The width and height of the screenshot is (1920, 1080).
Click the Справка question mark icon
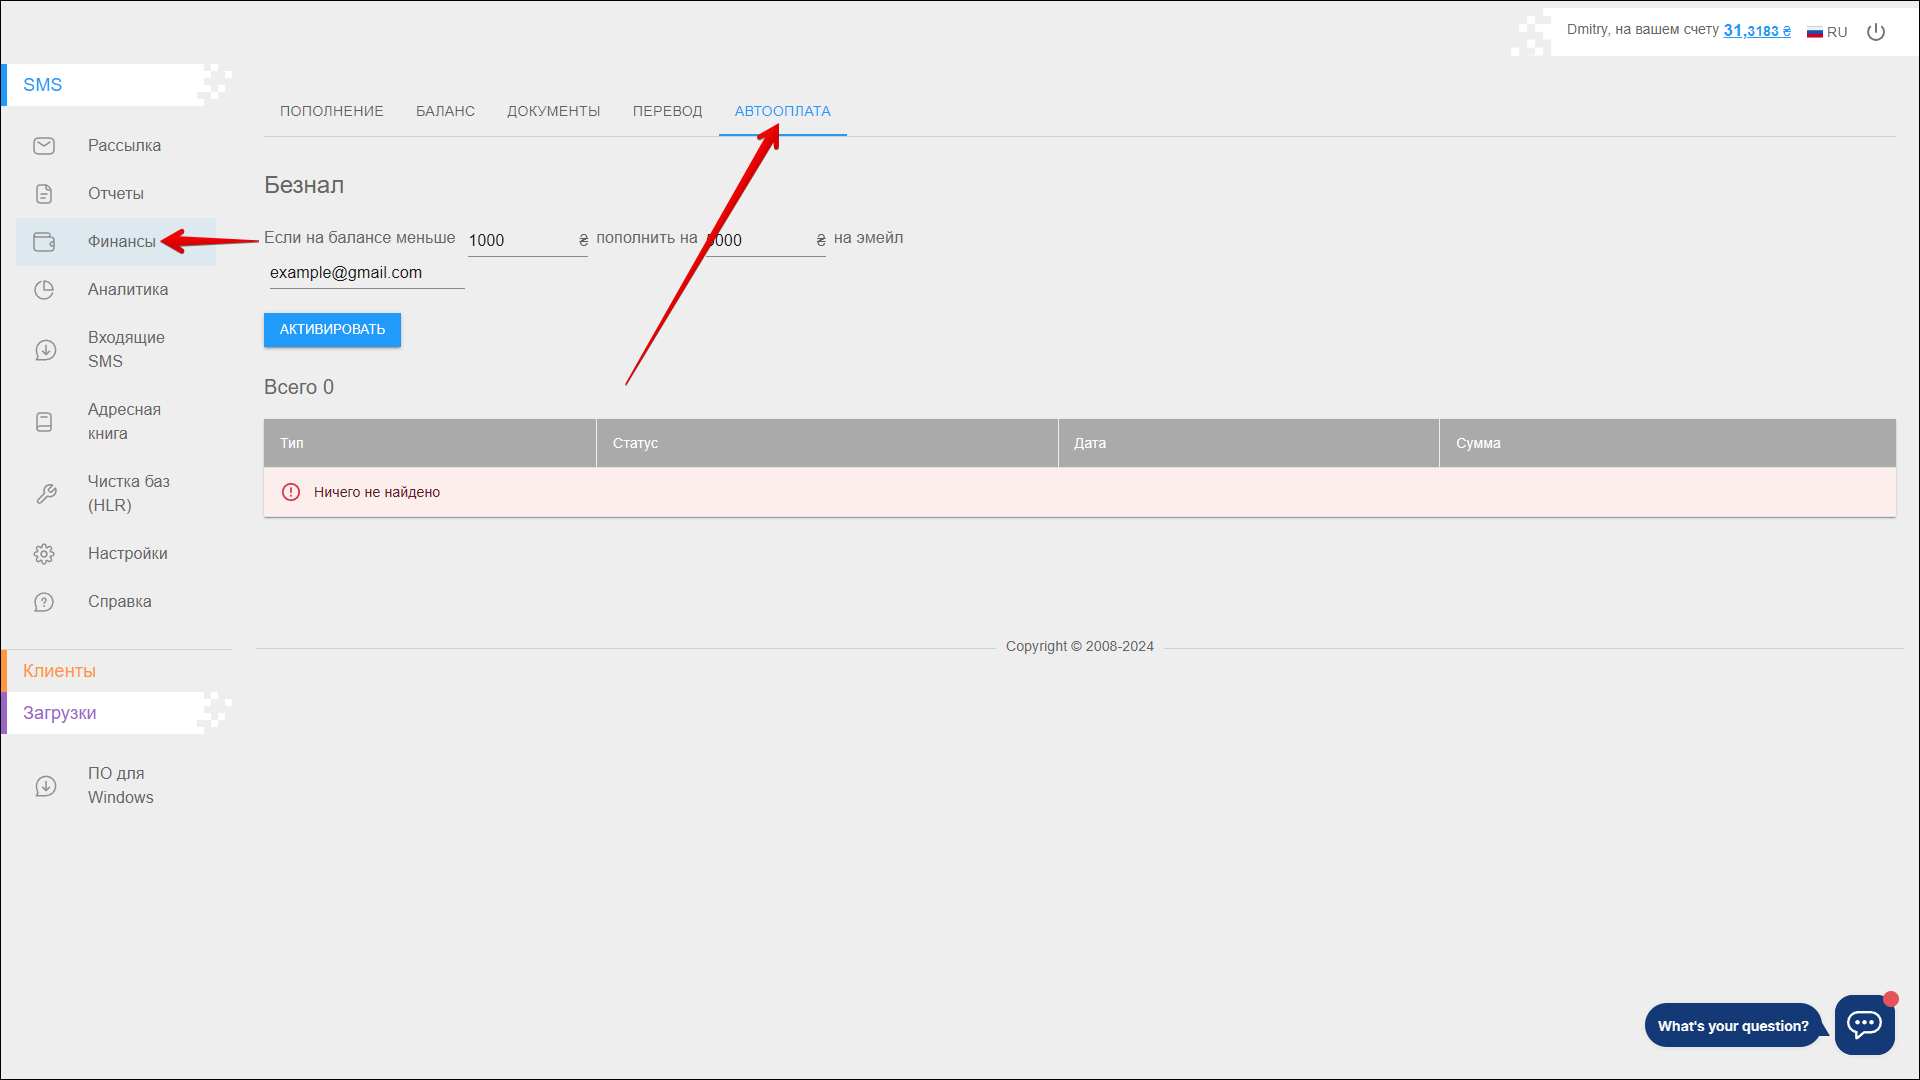44,602
